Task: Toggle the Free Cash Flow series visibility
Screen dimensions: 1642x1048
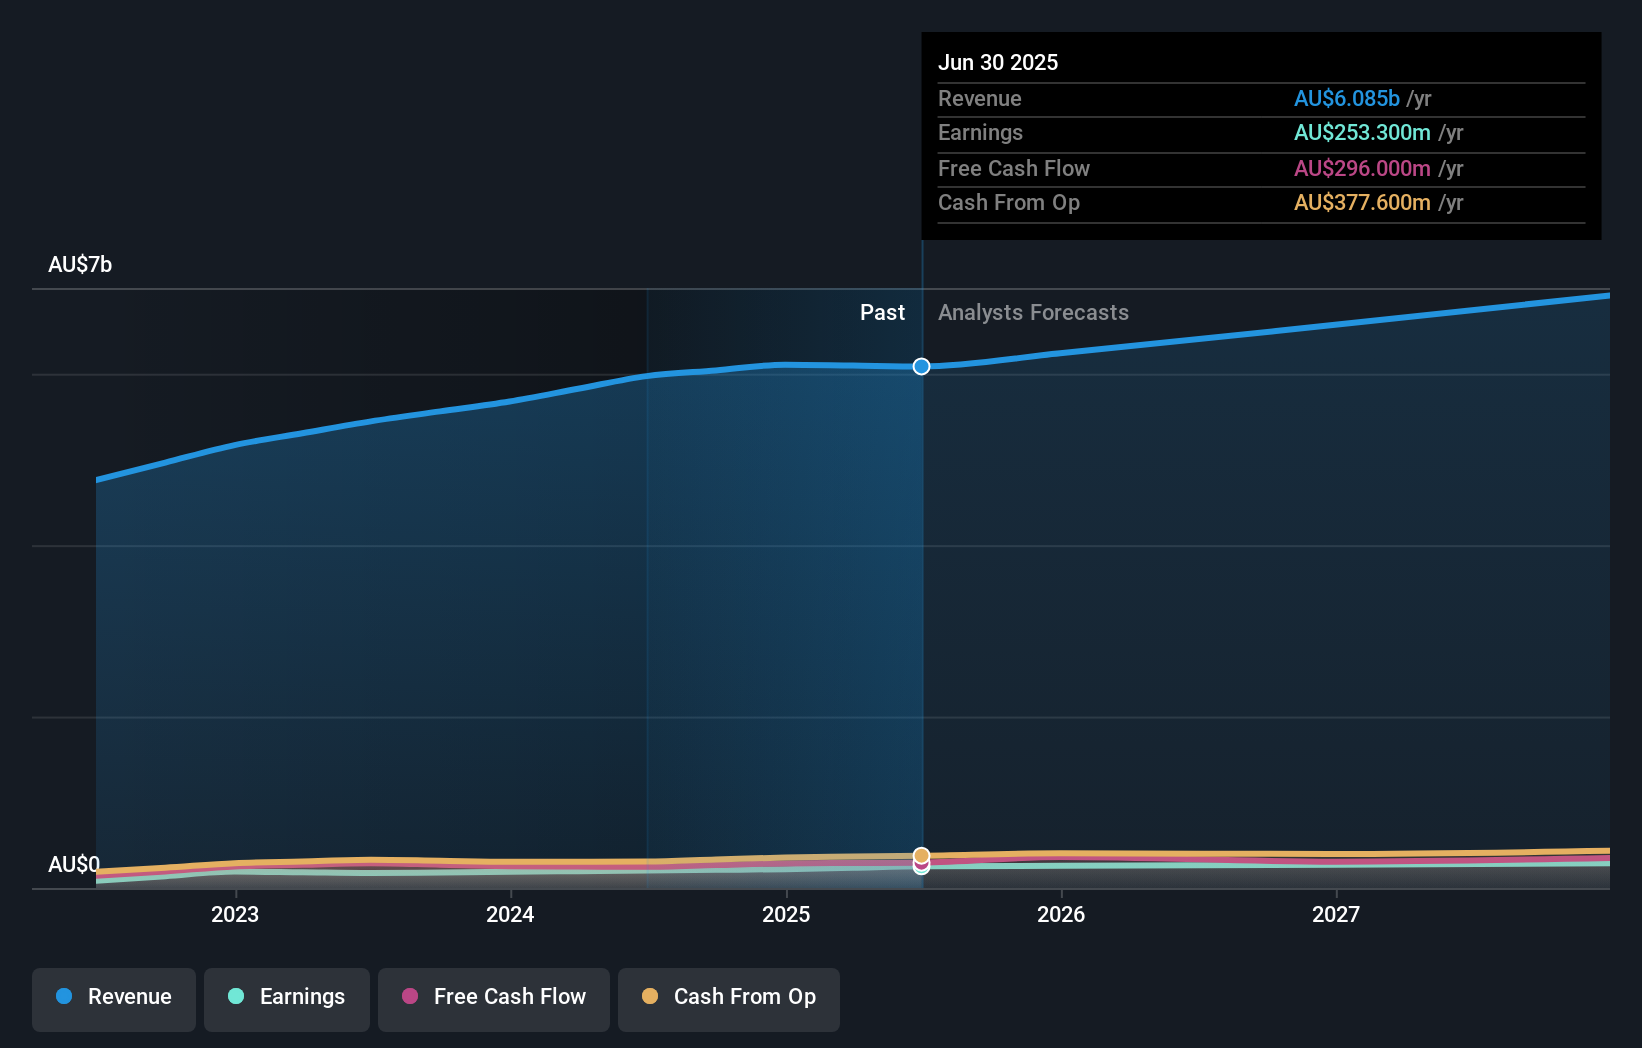Action: pos(494,997)
